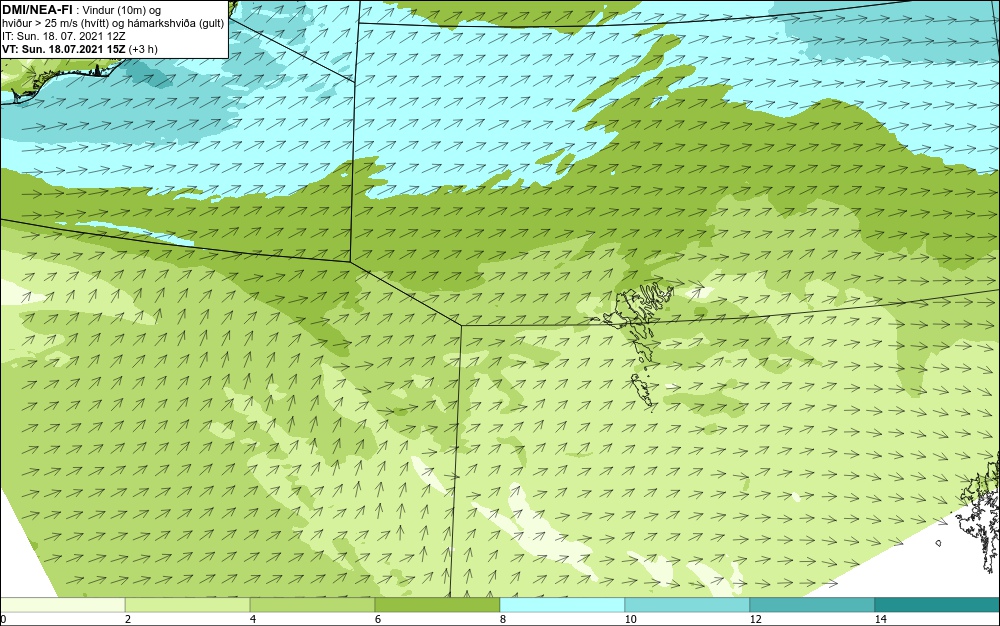Click the 'VT: Sun. 18.07.2021 15Z' line

tap(80, 49)
